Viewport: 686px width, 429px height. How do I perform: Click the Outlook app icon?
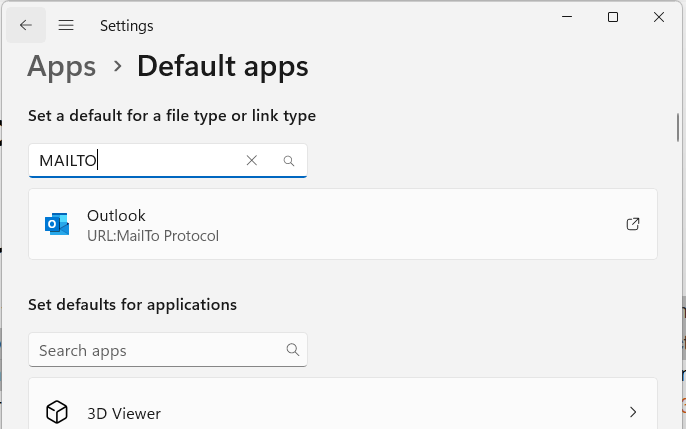57,224
